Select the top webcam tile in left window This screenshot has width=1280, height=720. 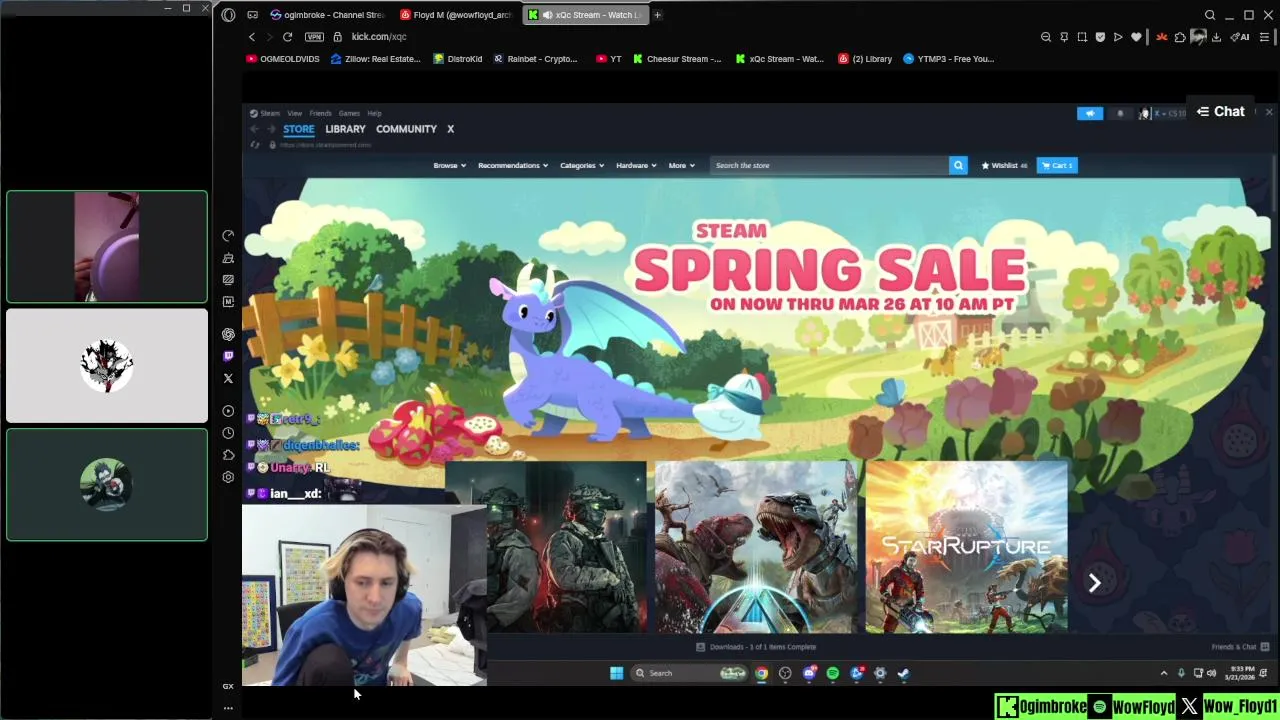tap(107, 247)
